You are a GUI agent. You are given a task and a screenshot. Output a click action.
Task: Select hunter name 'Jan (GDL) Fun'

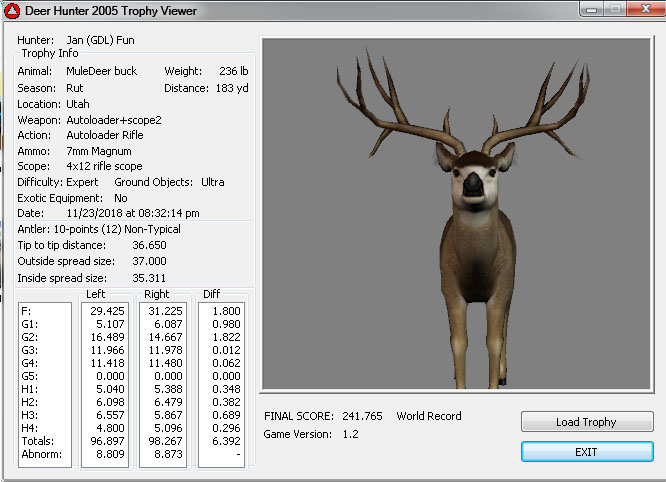100,40
